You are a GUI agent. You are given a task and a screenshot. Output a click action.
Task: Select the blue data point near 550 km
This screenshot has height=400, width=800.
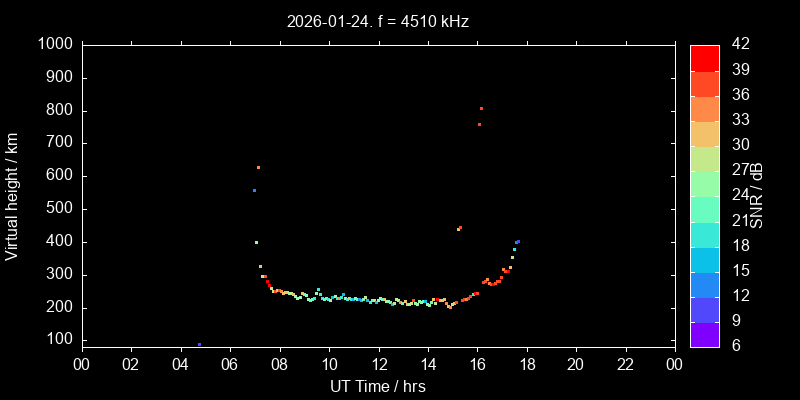click(x=254, y=190)
